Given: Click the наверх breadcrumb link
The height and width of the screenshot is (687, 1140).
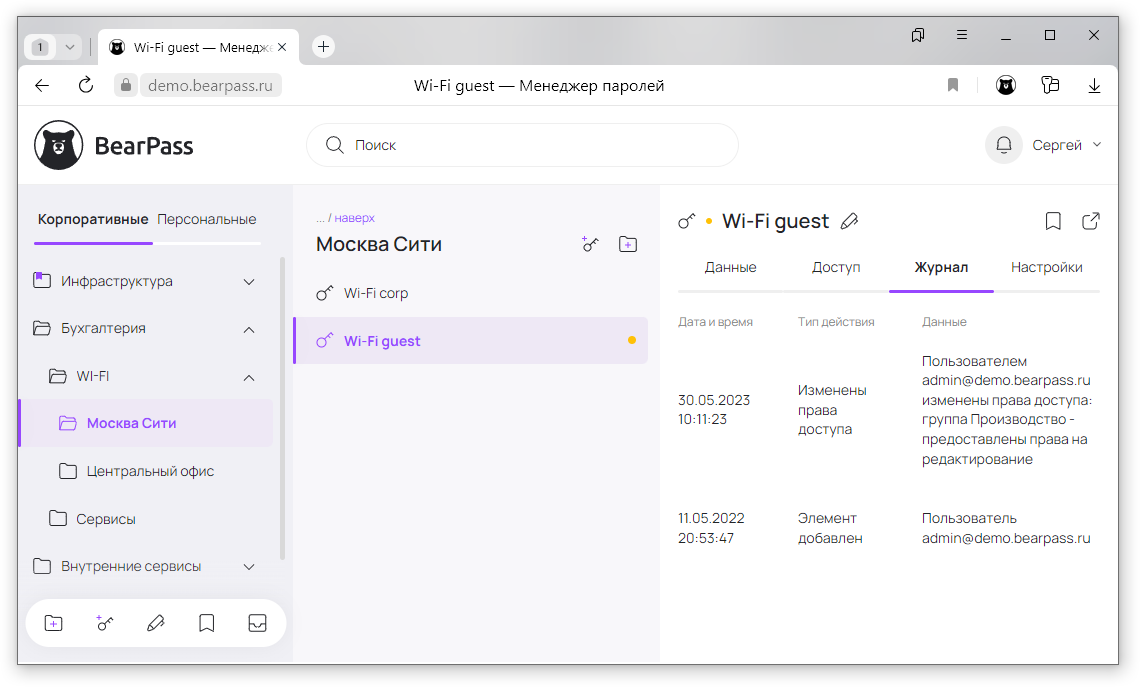Looking at the screenshot, I should (x=354, y=218).
